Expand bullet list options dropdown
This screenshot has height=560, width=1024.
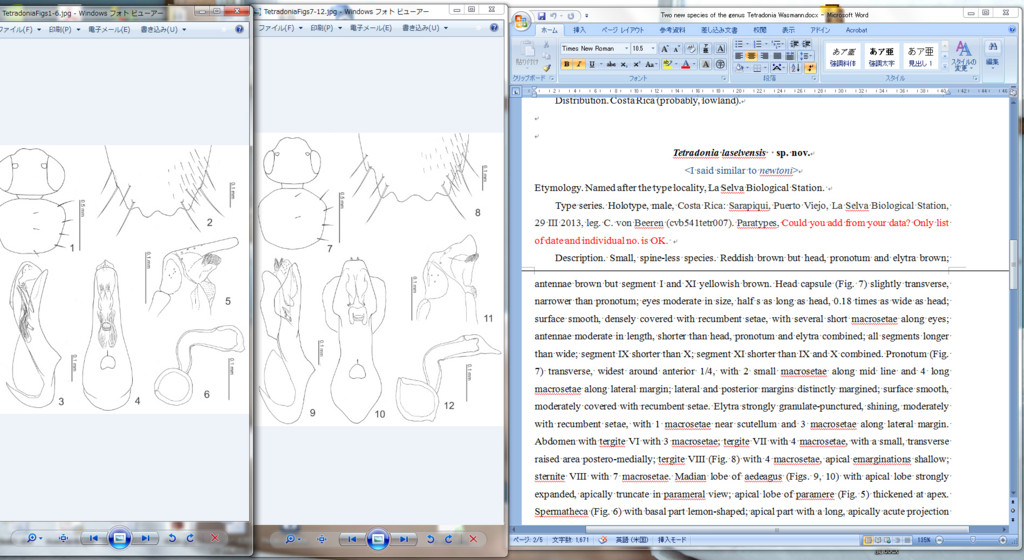[x=748, y=44]
